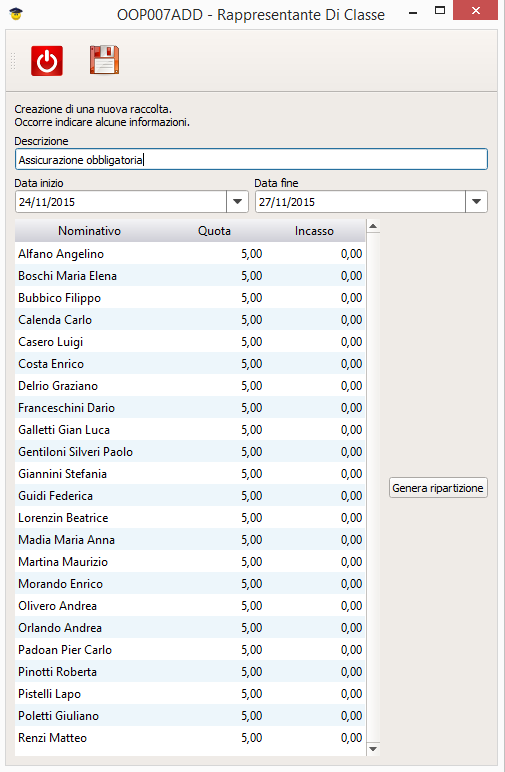Click the Genera ripartizione button
The image size is (505, 772).
pos(438,488)
